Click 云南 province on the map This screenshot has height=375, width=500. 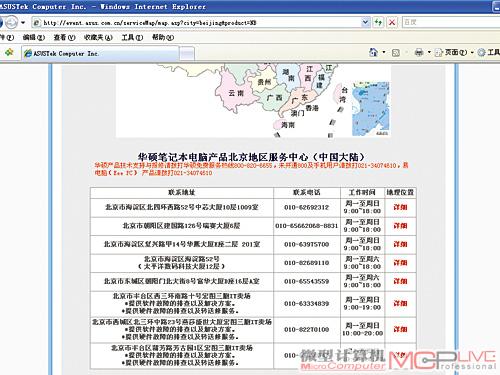point(236,93)
